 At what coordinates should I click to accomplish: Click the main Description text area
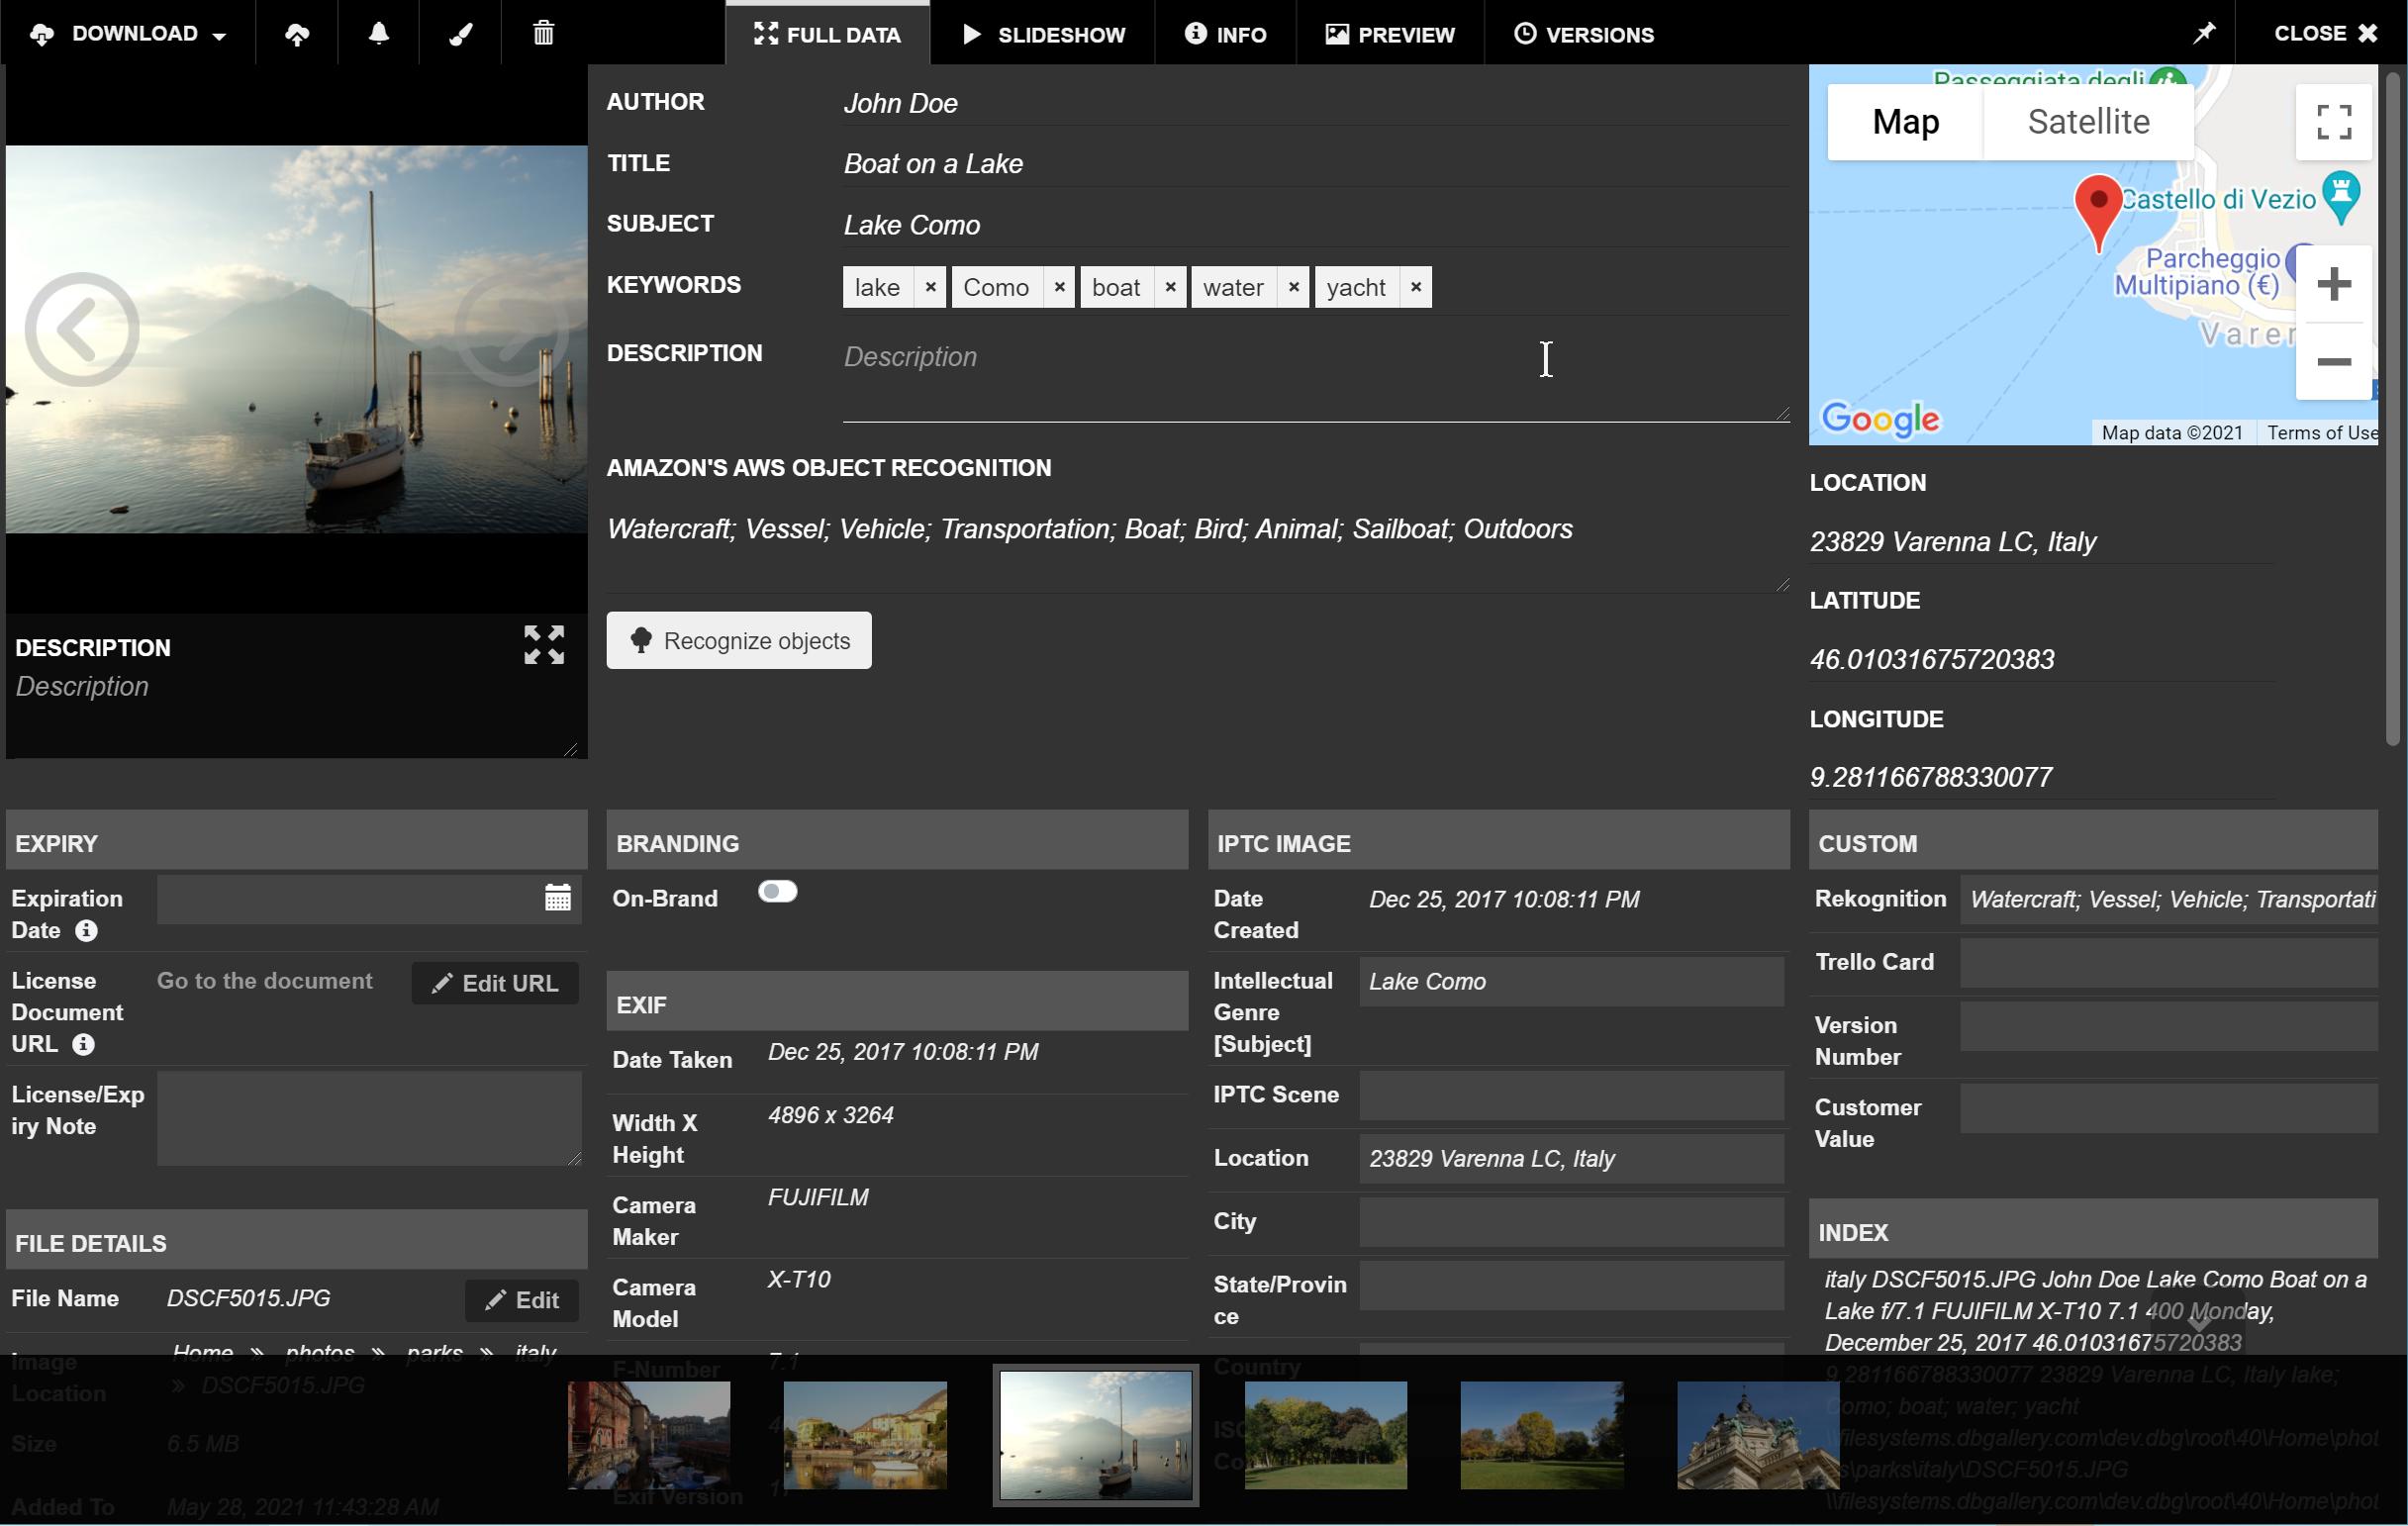click(1316, 378)
